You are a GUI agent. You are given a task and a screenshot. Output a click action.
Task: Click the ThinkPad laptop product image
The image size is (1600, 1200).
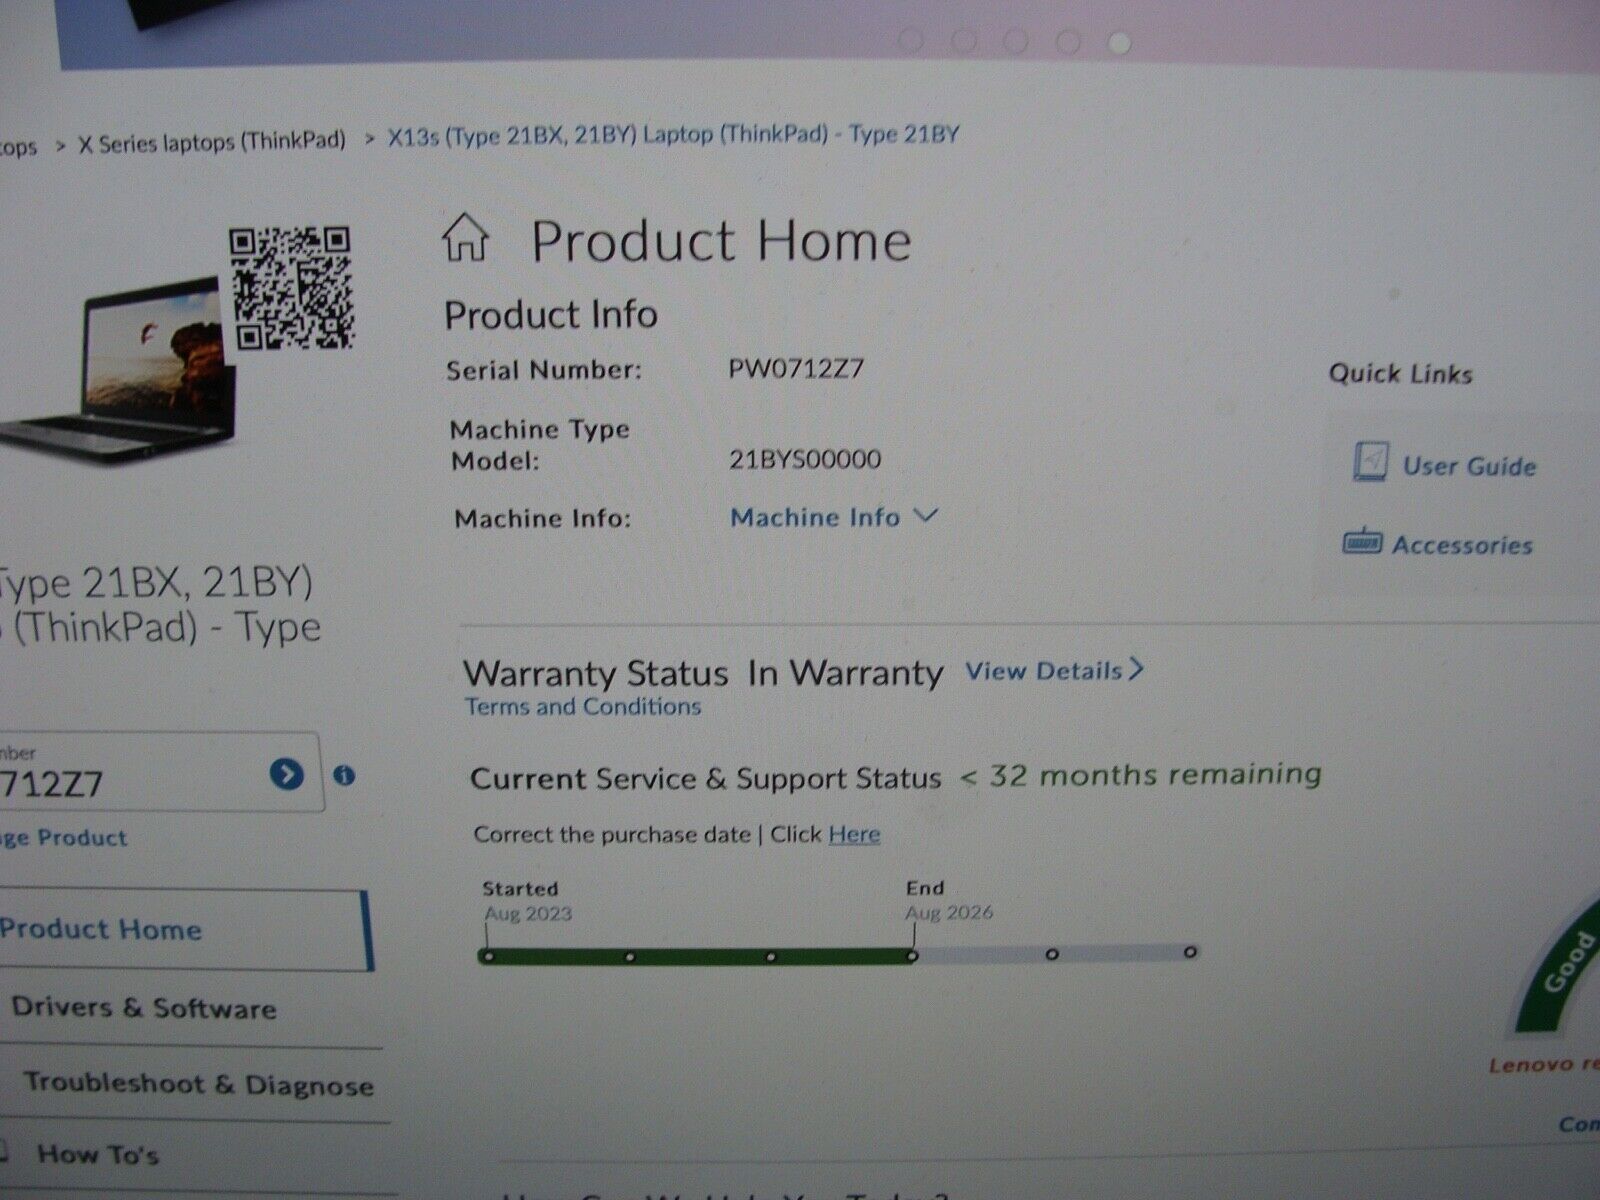[117, 372]
